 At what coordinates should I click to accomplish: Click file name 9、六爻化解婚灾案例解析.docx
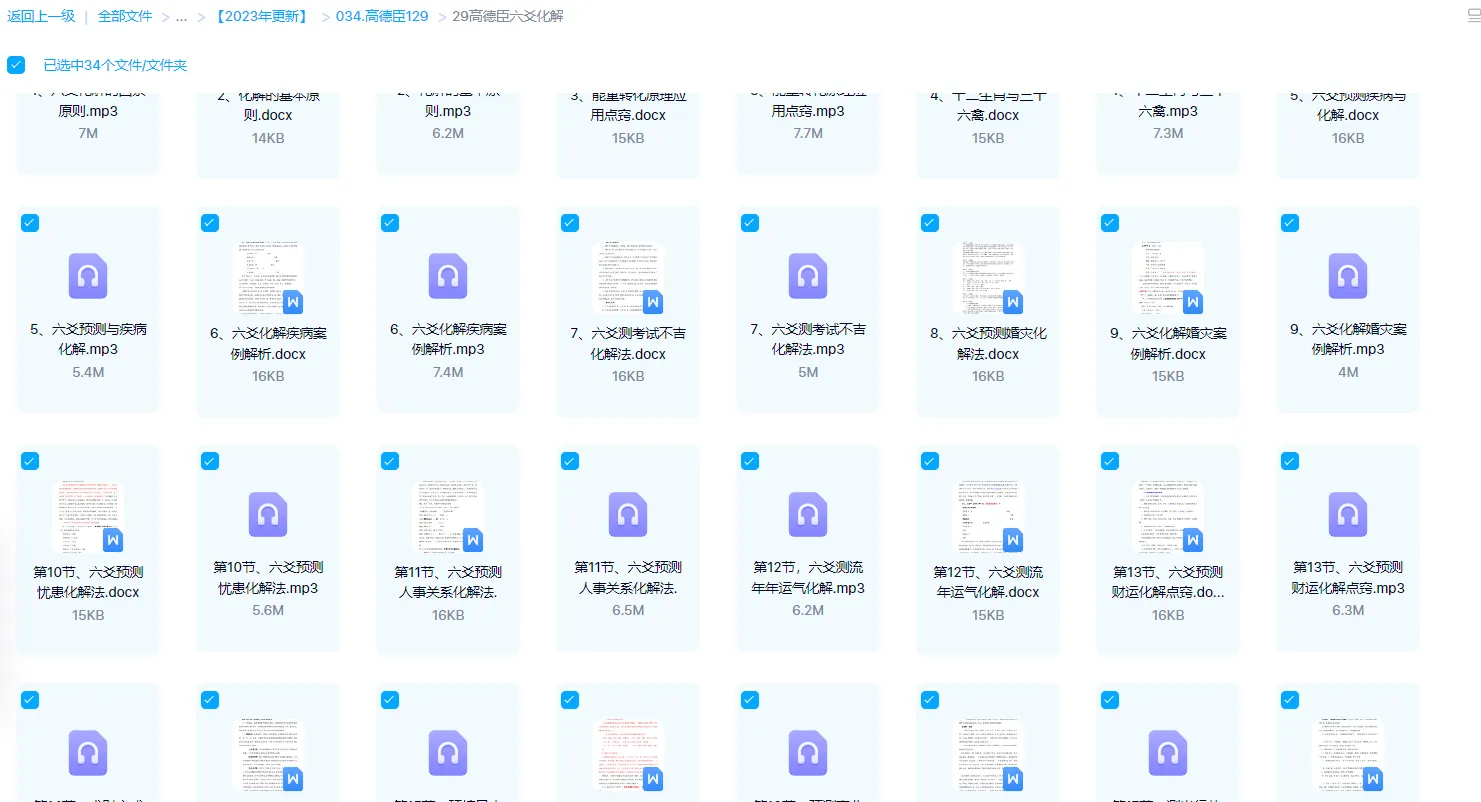pos(1168,343)
